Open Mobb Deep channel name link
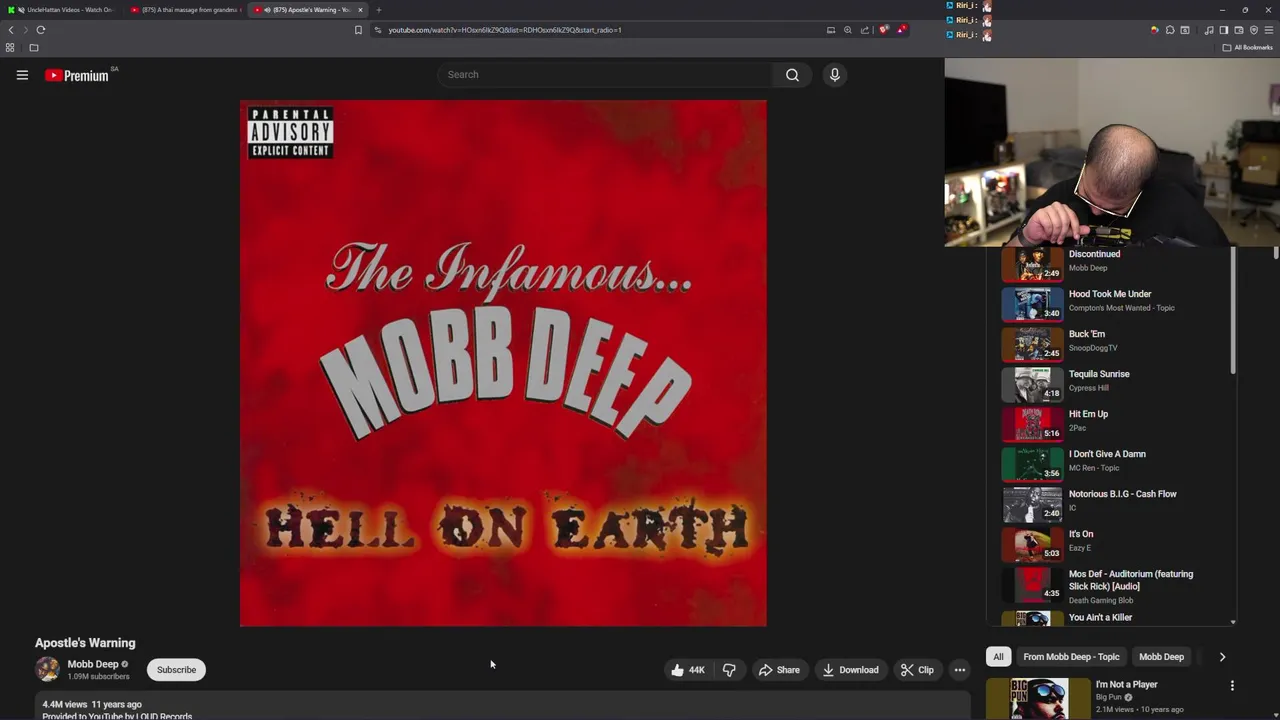Image resolution: width=1280 pixels, height=720 pixels. click(93, 664)
